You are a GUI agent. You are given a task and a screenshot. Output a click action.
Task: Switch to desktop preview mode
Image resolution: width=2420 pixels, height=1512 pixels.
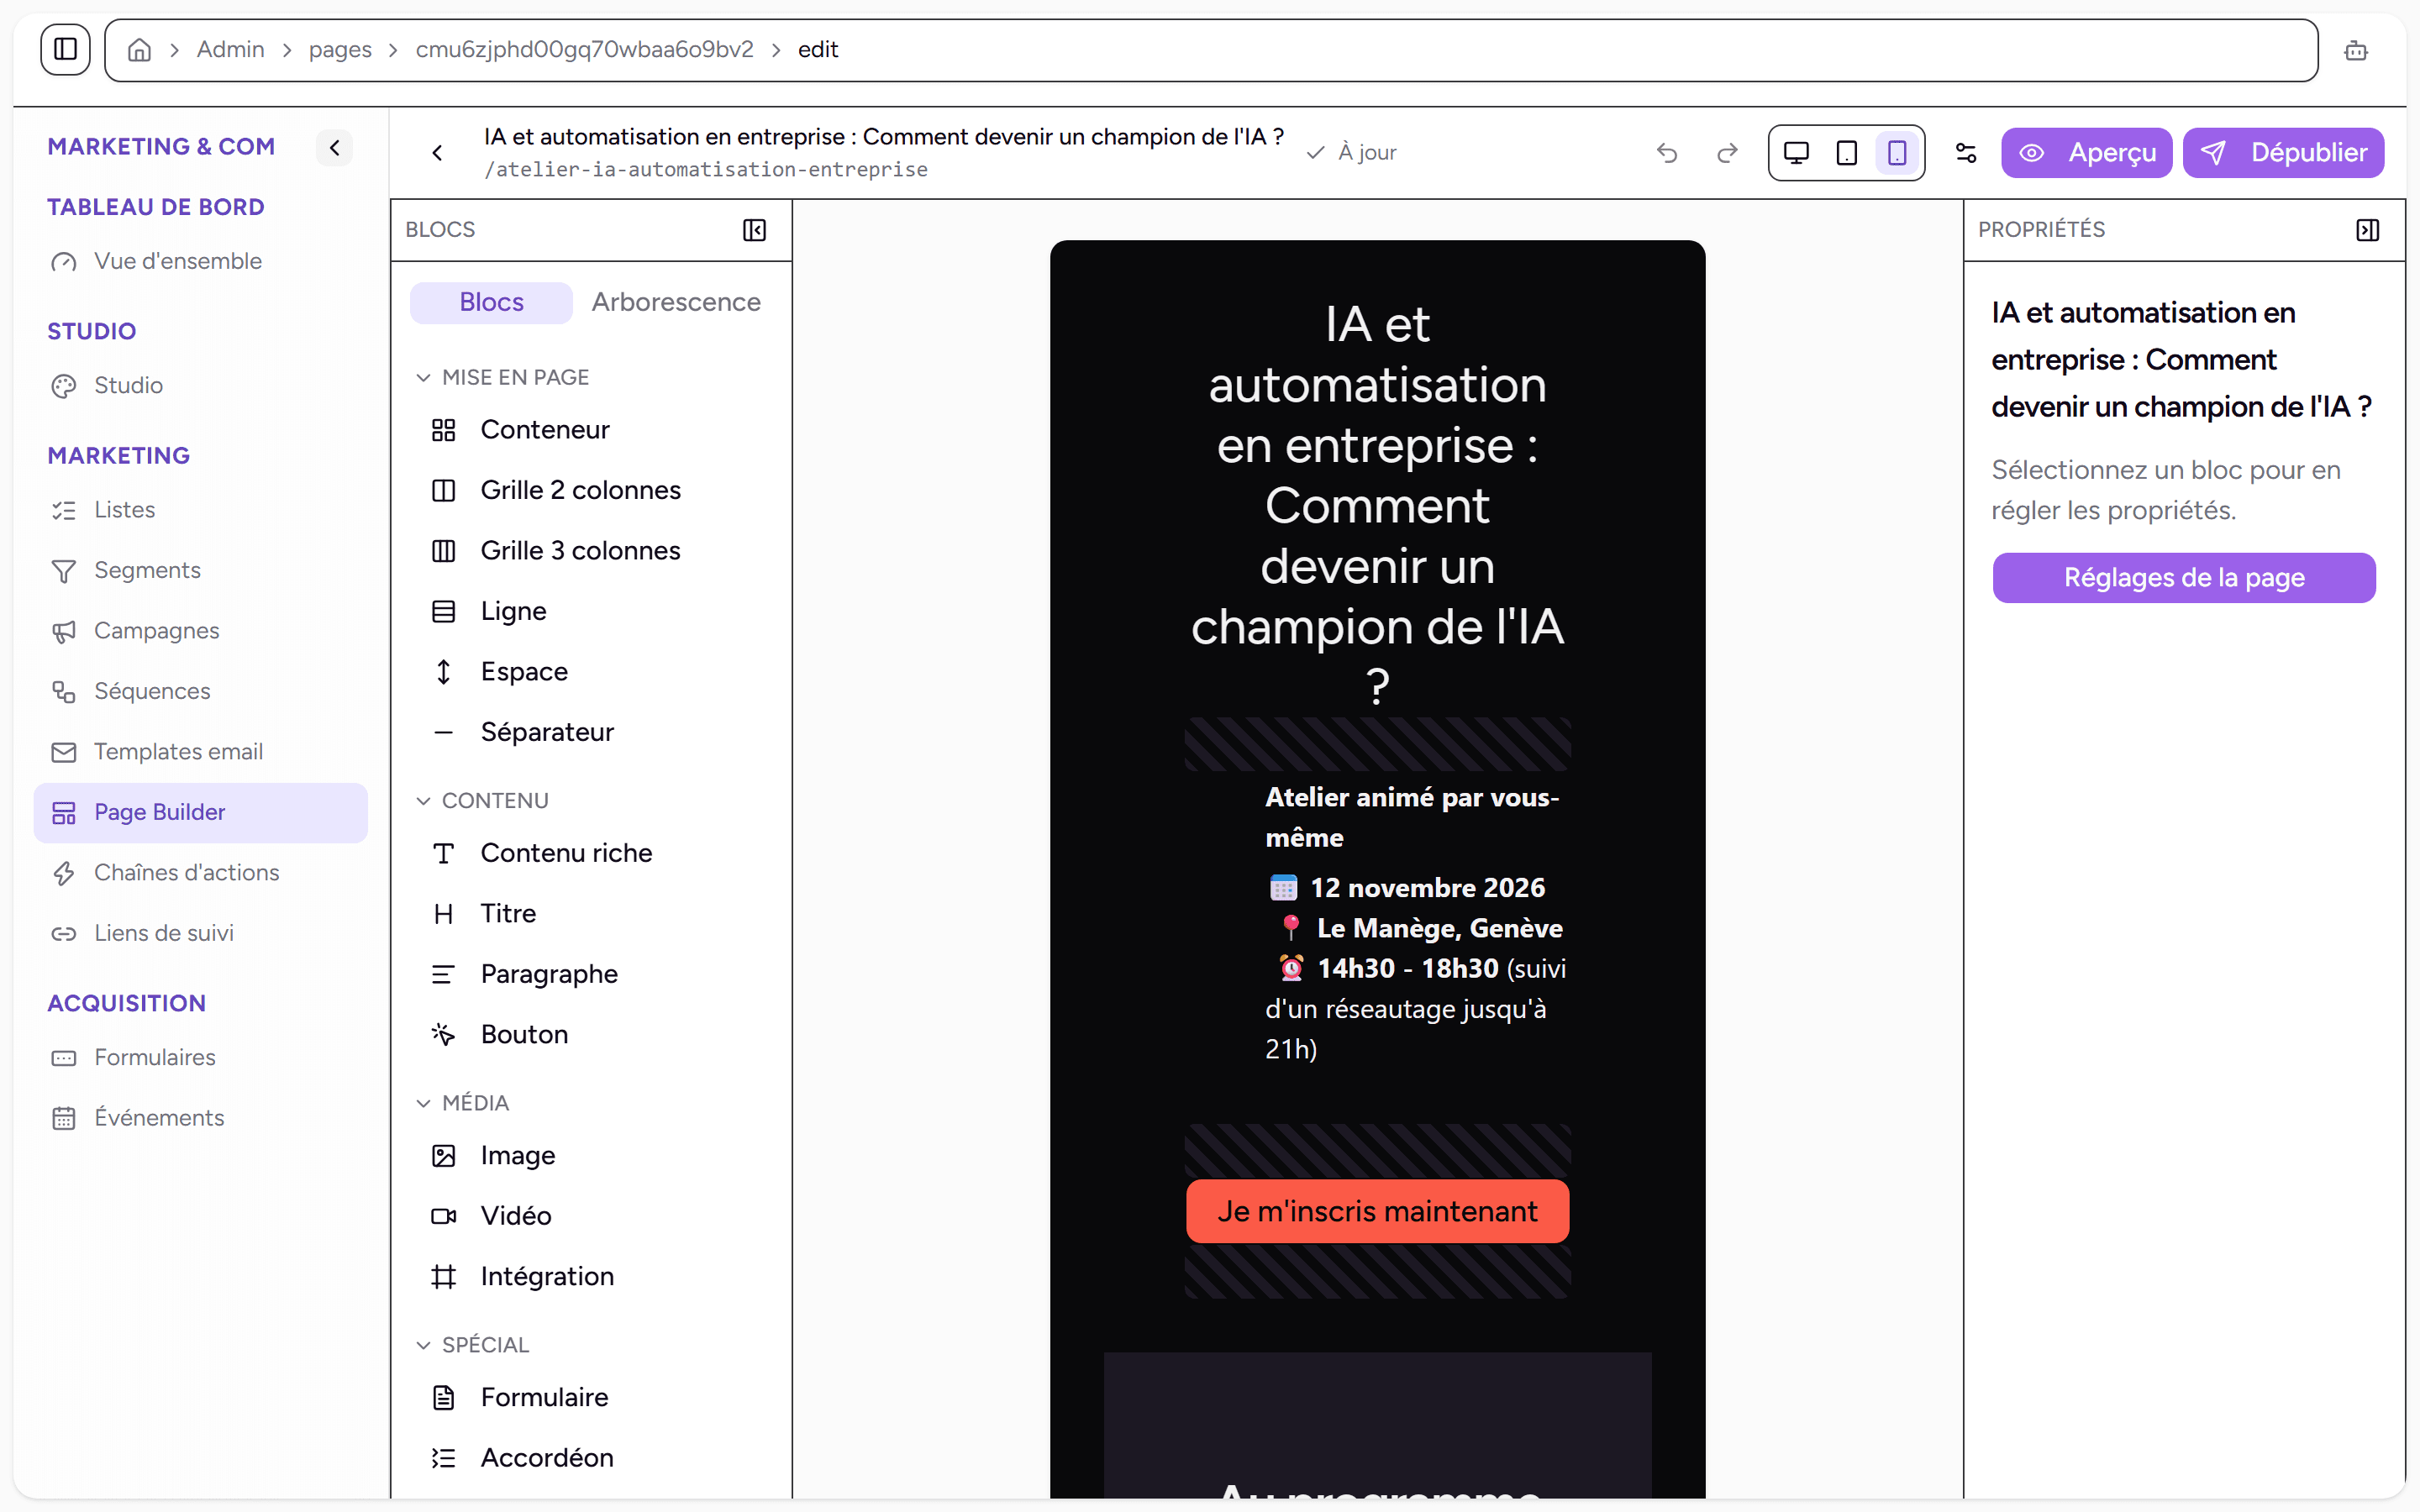[x=1796, y=152]
